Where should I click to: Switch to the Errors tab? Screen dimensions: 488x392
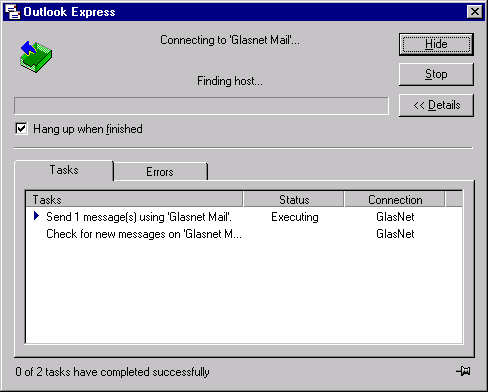click(160, 172)
